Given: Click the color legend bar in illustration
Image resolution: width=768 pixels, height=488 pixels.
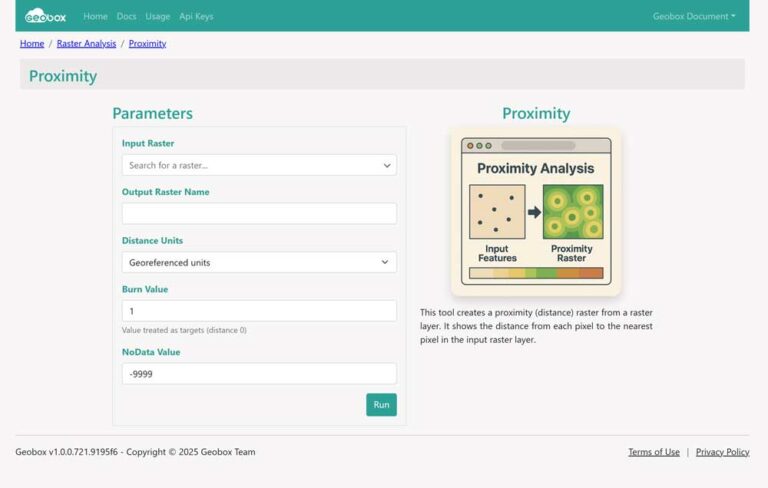Looking at the screenshot, I should pyautogui.click(x=536, y=273).
